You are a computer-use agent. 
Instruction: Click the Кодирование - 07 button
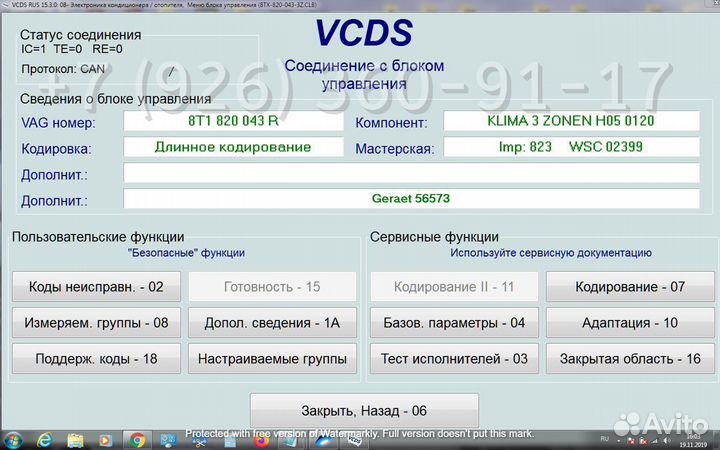click(630, 287)
